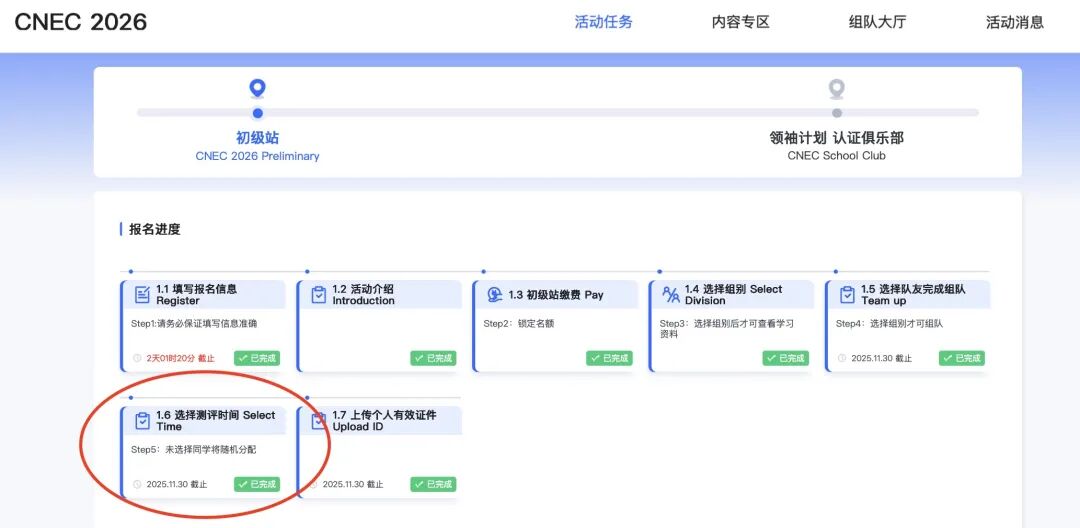
Task: Open the 1.5 选择队友完成组队 Team up title
Action: click(x=913, y=295)
